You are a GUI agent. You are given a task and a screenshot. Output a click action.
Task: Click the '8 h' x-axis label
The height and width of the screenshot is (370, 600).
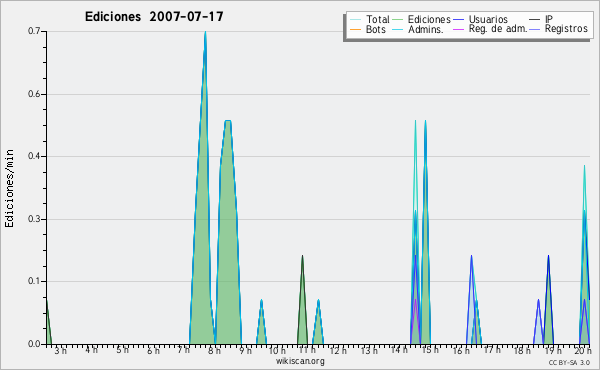215,351
